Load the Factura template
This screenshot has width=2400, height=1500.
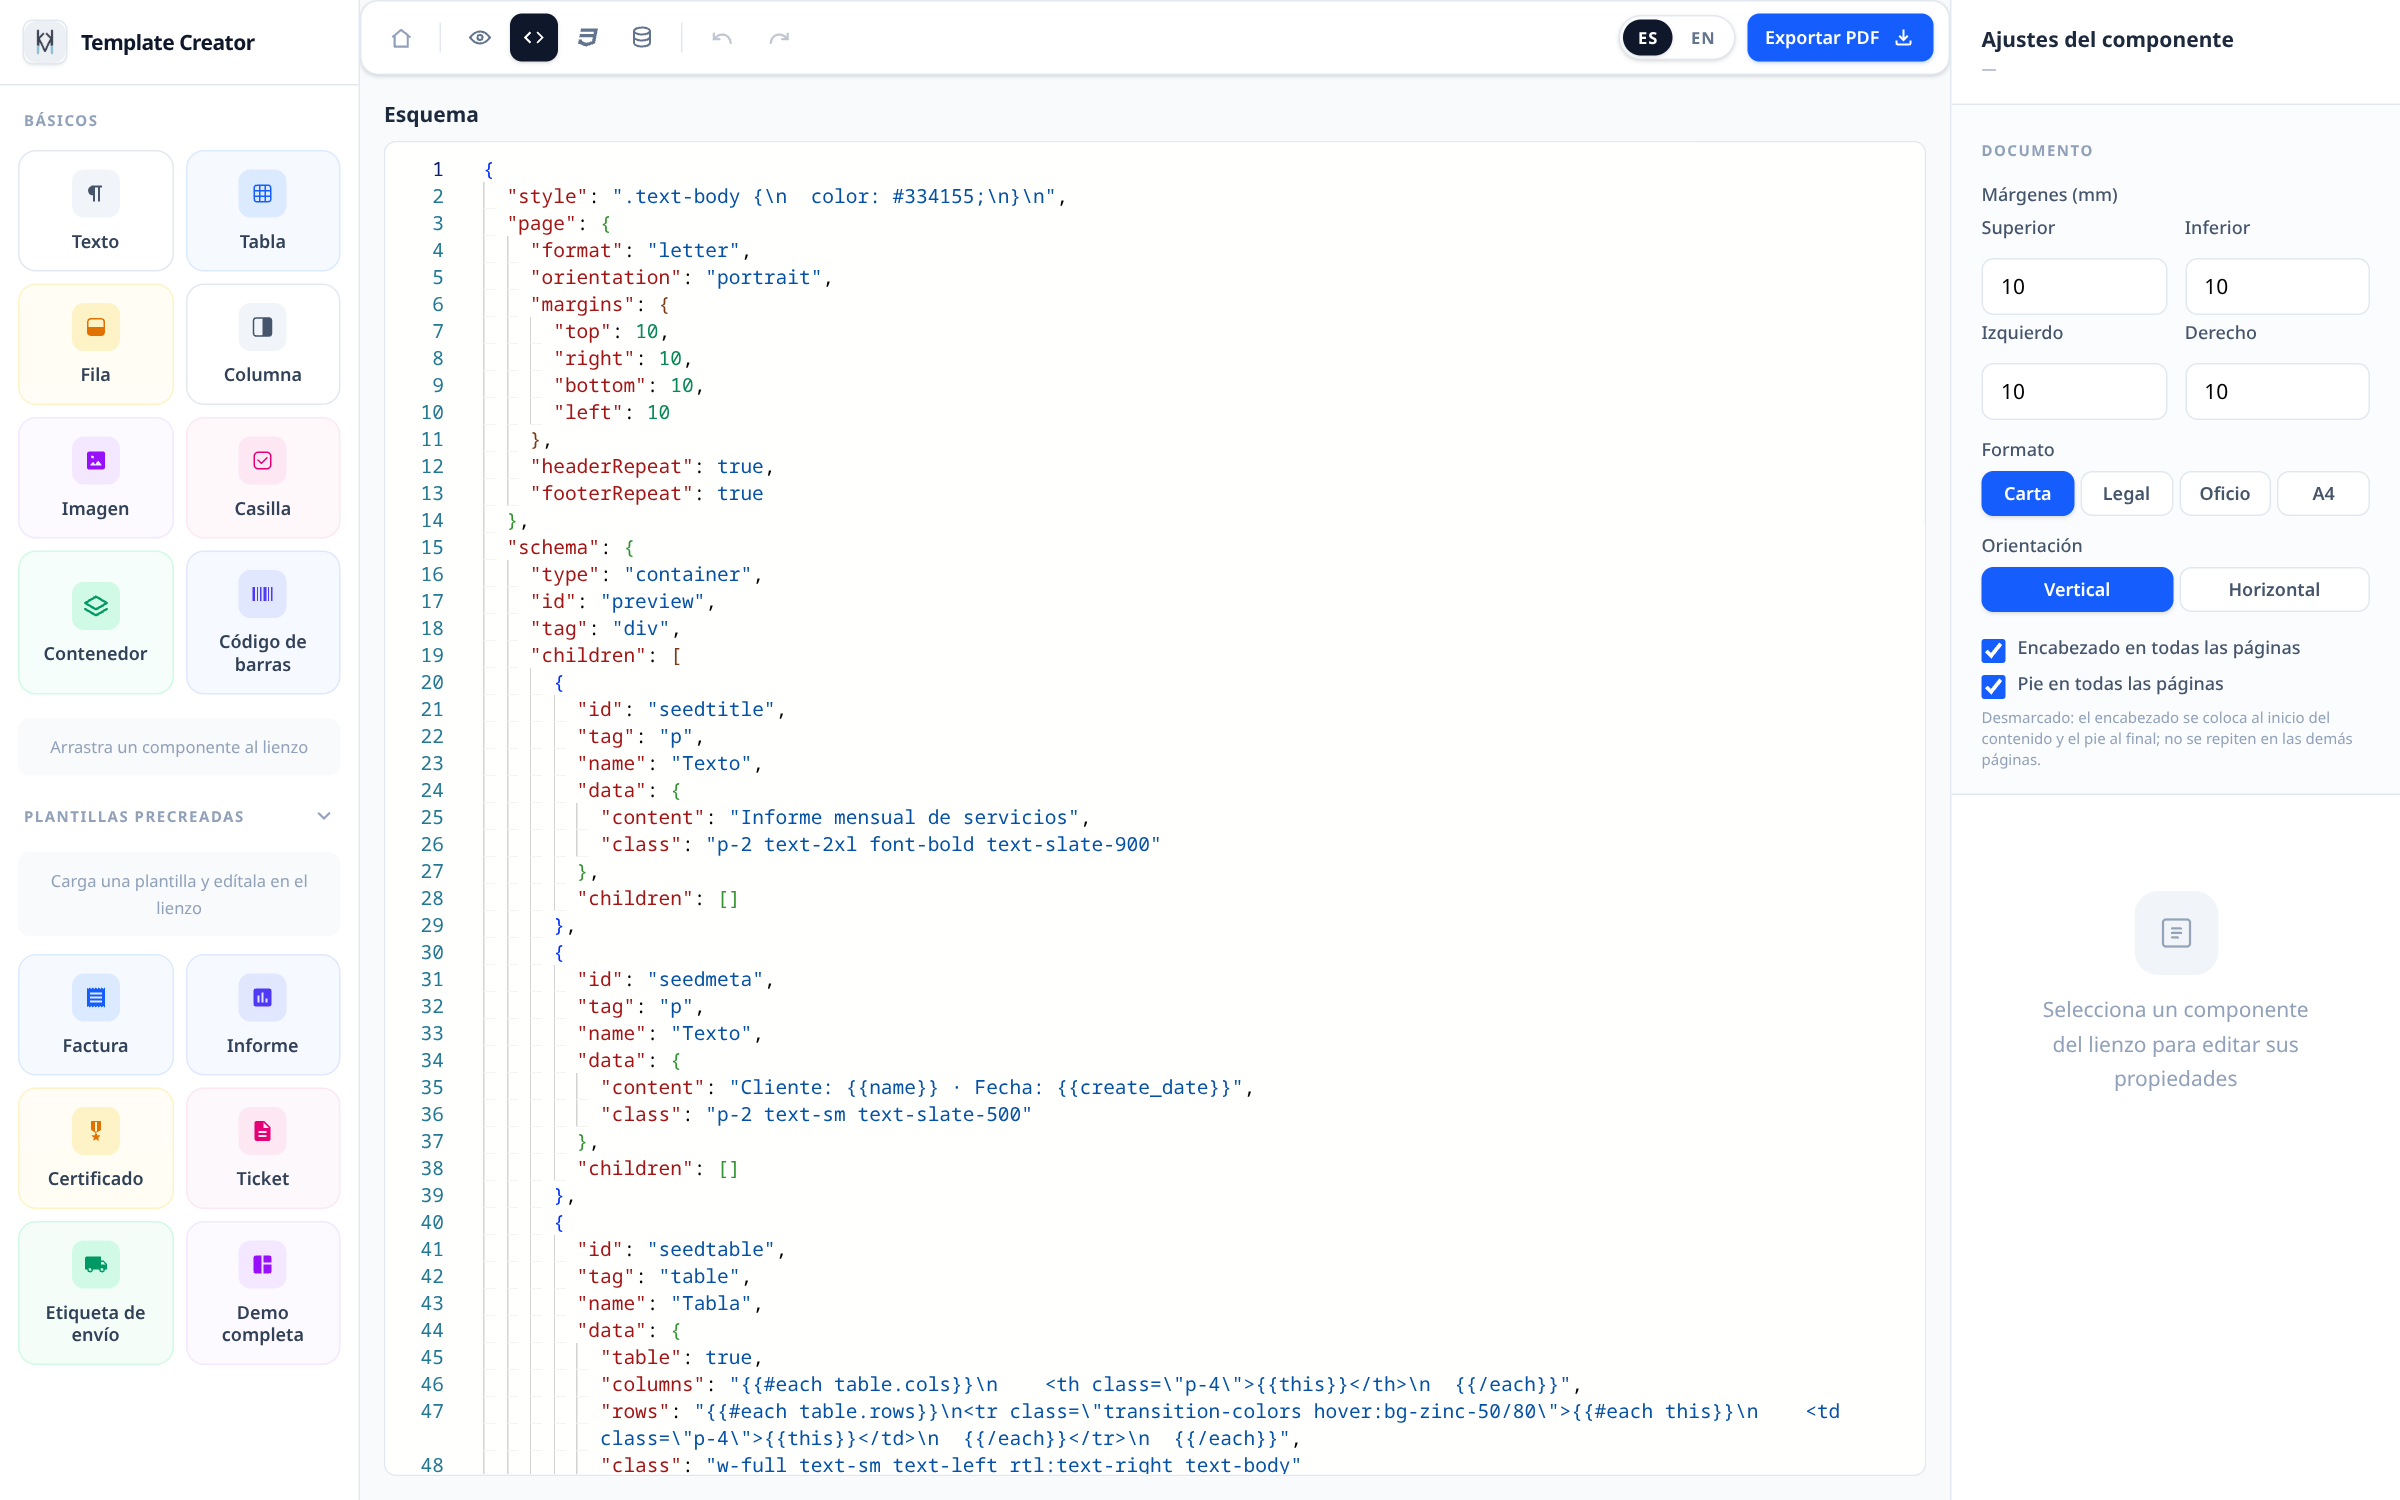[x=95, y=1015]
